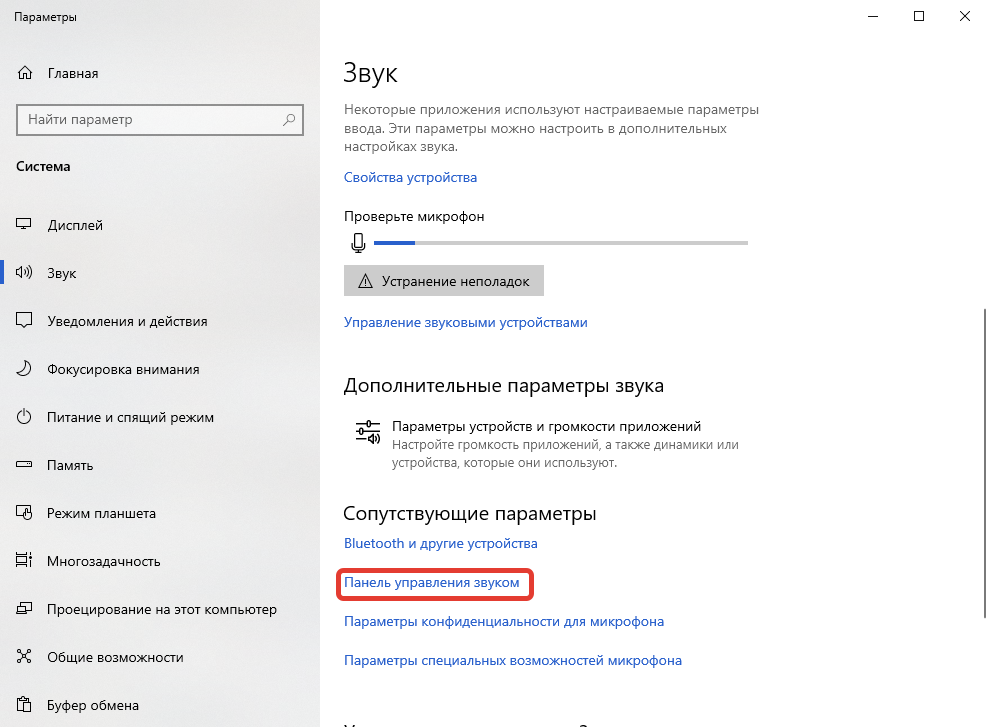This screenshot has height=727, width=988.
Task: Click the Display monitor icon
Action: pos(26,226)
